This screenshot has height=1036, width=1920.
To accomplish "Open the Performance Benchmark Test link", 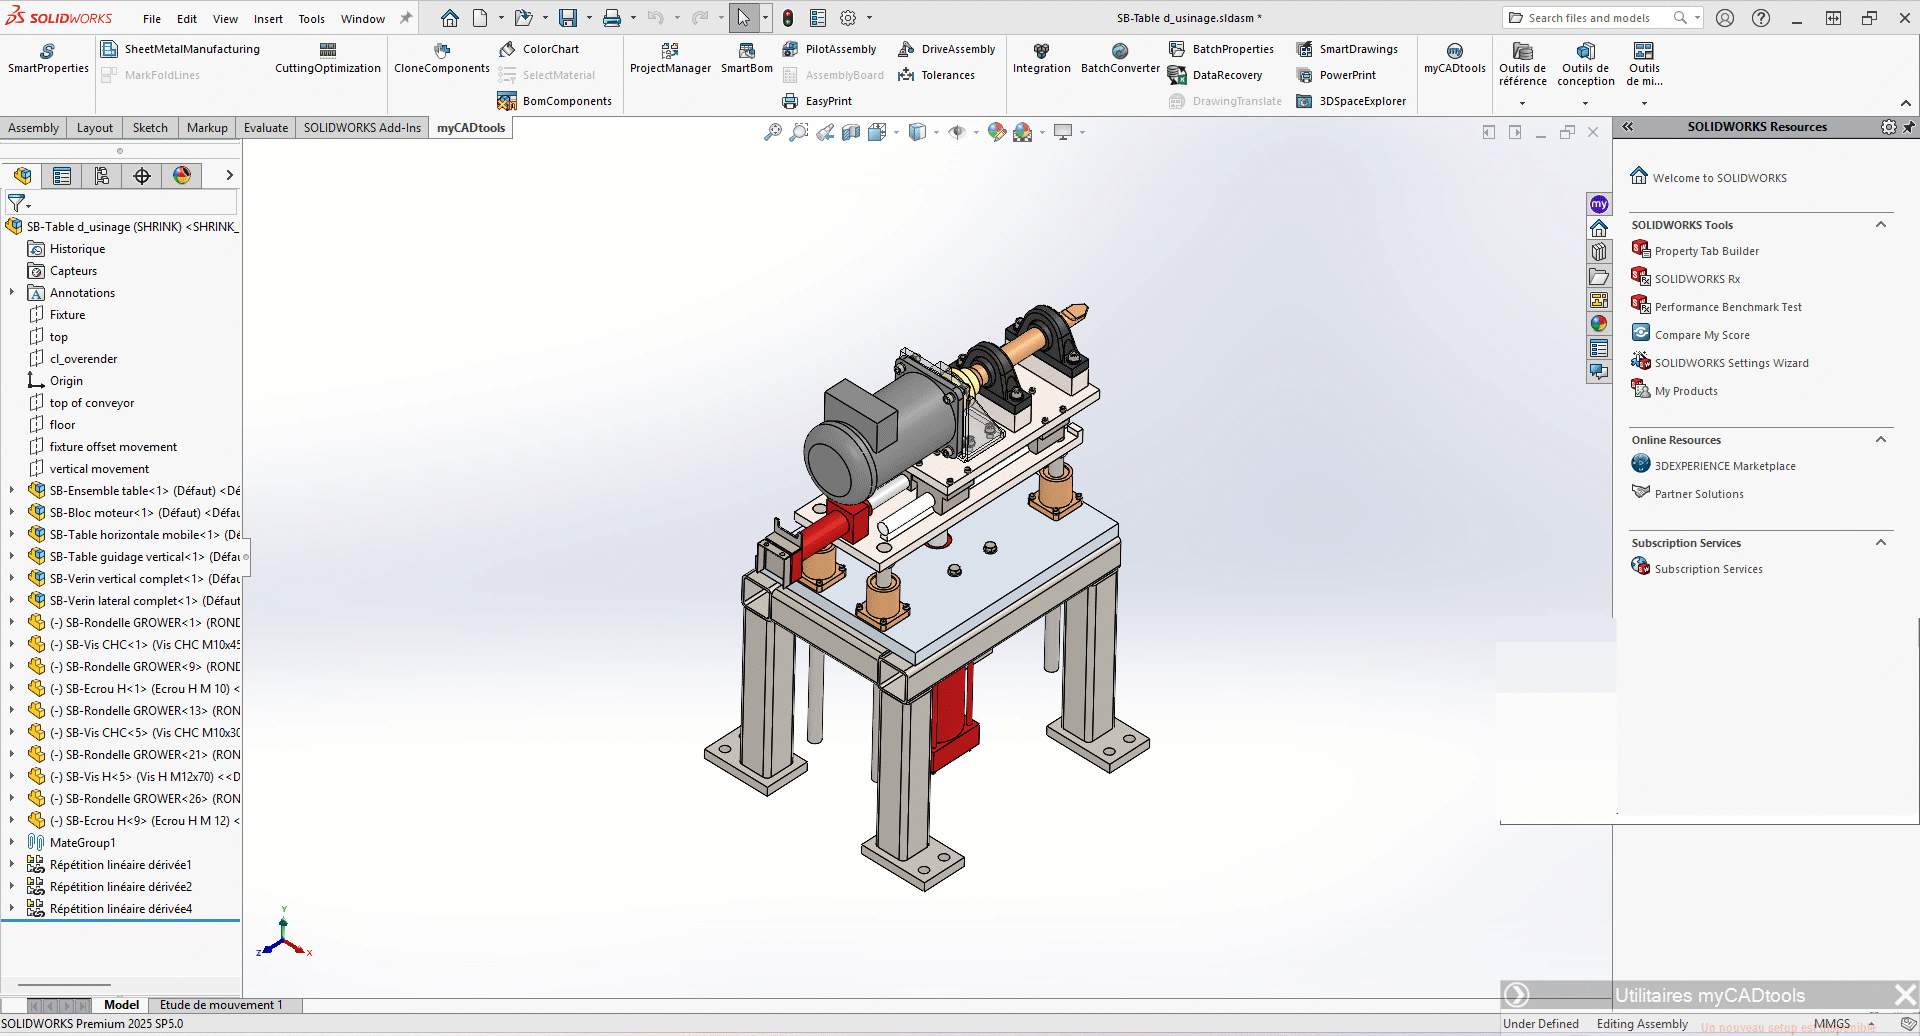I will tap(1727, 307).
